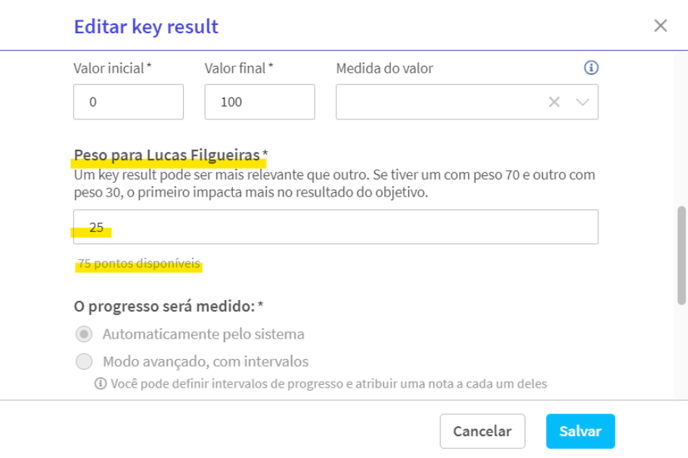Image resolution: width=688 pixels, height=458 pixels.
Task: Click the Editar key result title
Action: pyautogui.click(x=146, y=26)
